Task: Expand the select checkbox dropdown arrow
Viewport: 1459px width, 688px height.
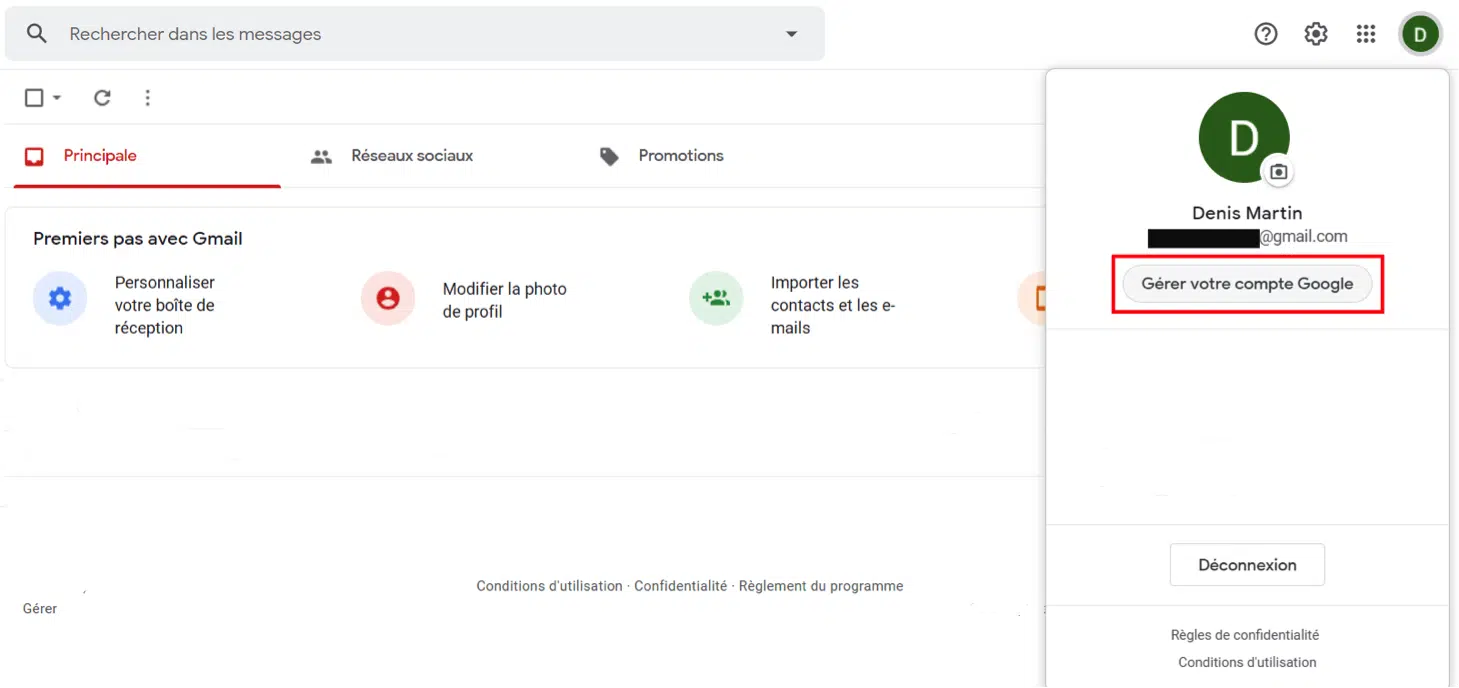Action: pos(57,97)
